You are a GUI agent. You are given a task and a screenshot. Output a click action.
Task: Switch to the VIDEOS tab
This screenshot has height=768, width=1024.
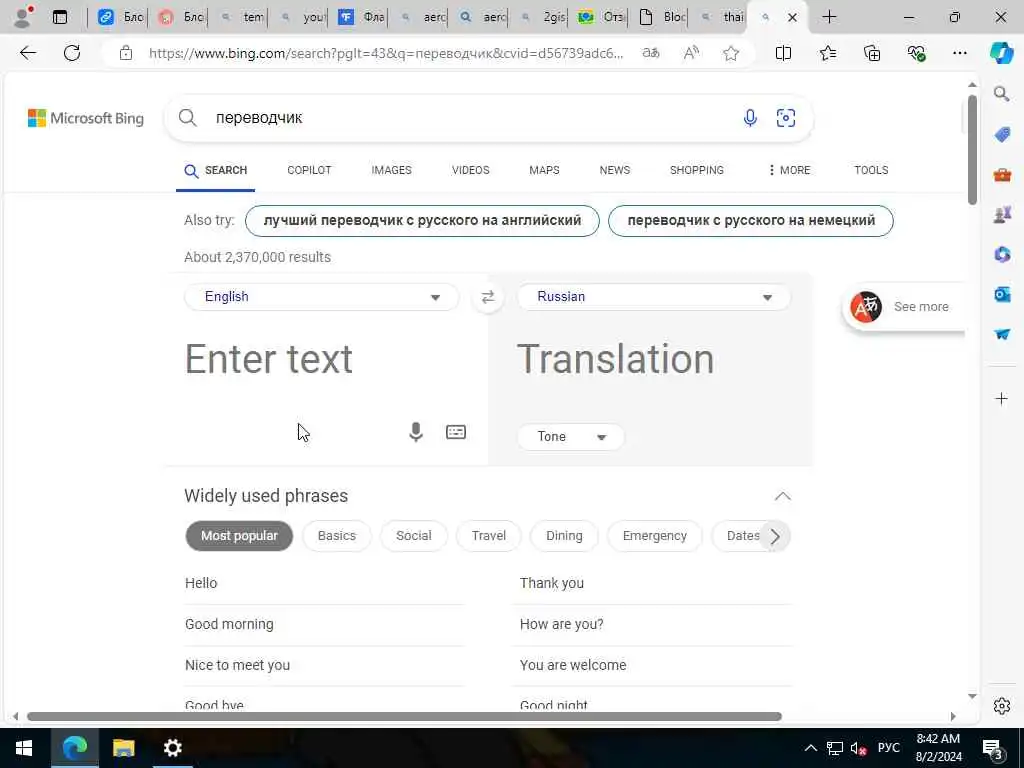click(x=470, y=170)
